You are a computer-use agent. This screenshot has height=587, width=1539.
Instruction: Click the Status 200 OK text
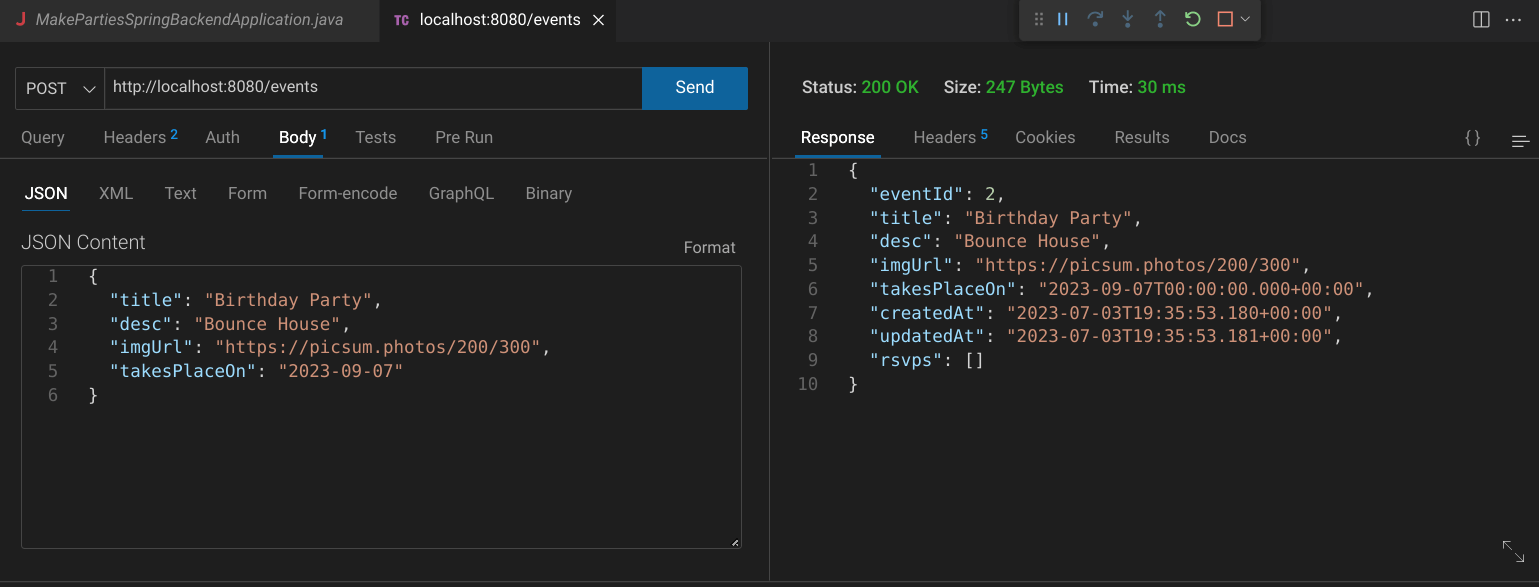(860, 87)
